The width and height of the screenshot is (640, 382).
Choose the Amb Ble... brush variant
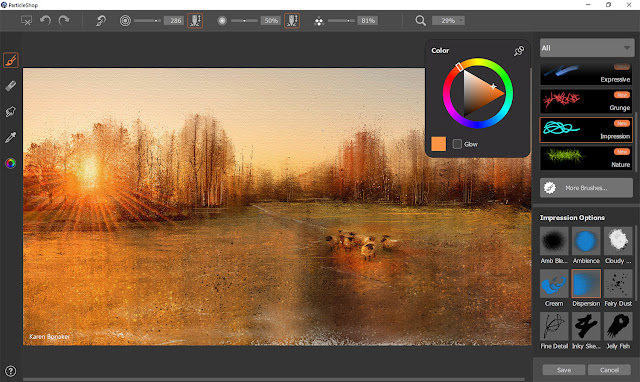pyautogui.click(x=554, y=246)
